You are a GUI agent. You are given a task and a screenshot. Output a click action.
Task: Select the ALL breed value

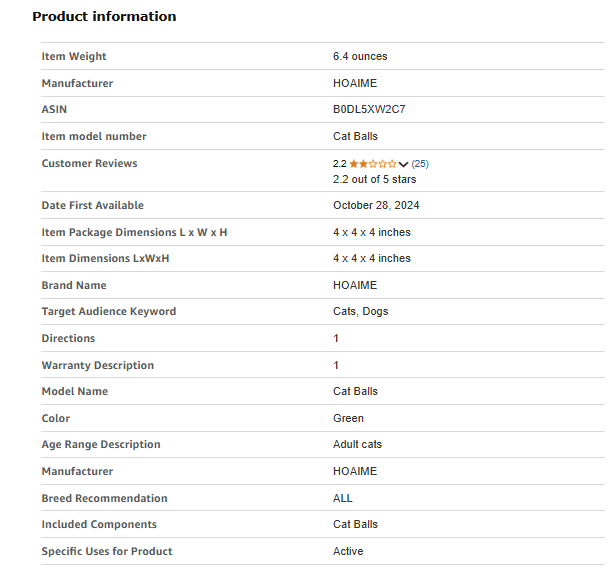(343, 498)
